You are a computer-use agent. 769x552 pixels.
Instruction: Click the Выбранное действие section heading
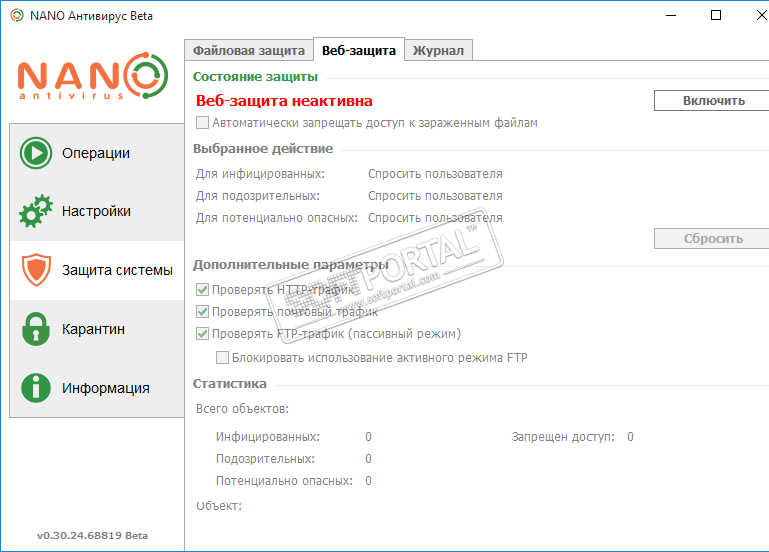[263, 149]
